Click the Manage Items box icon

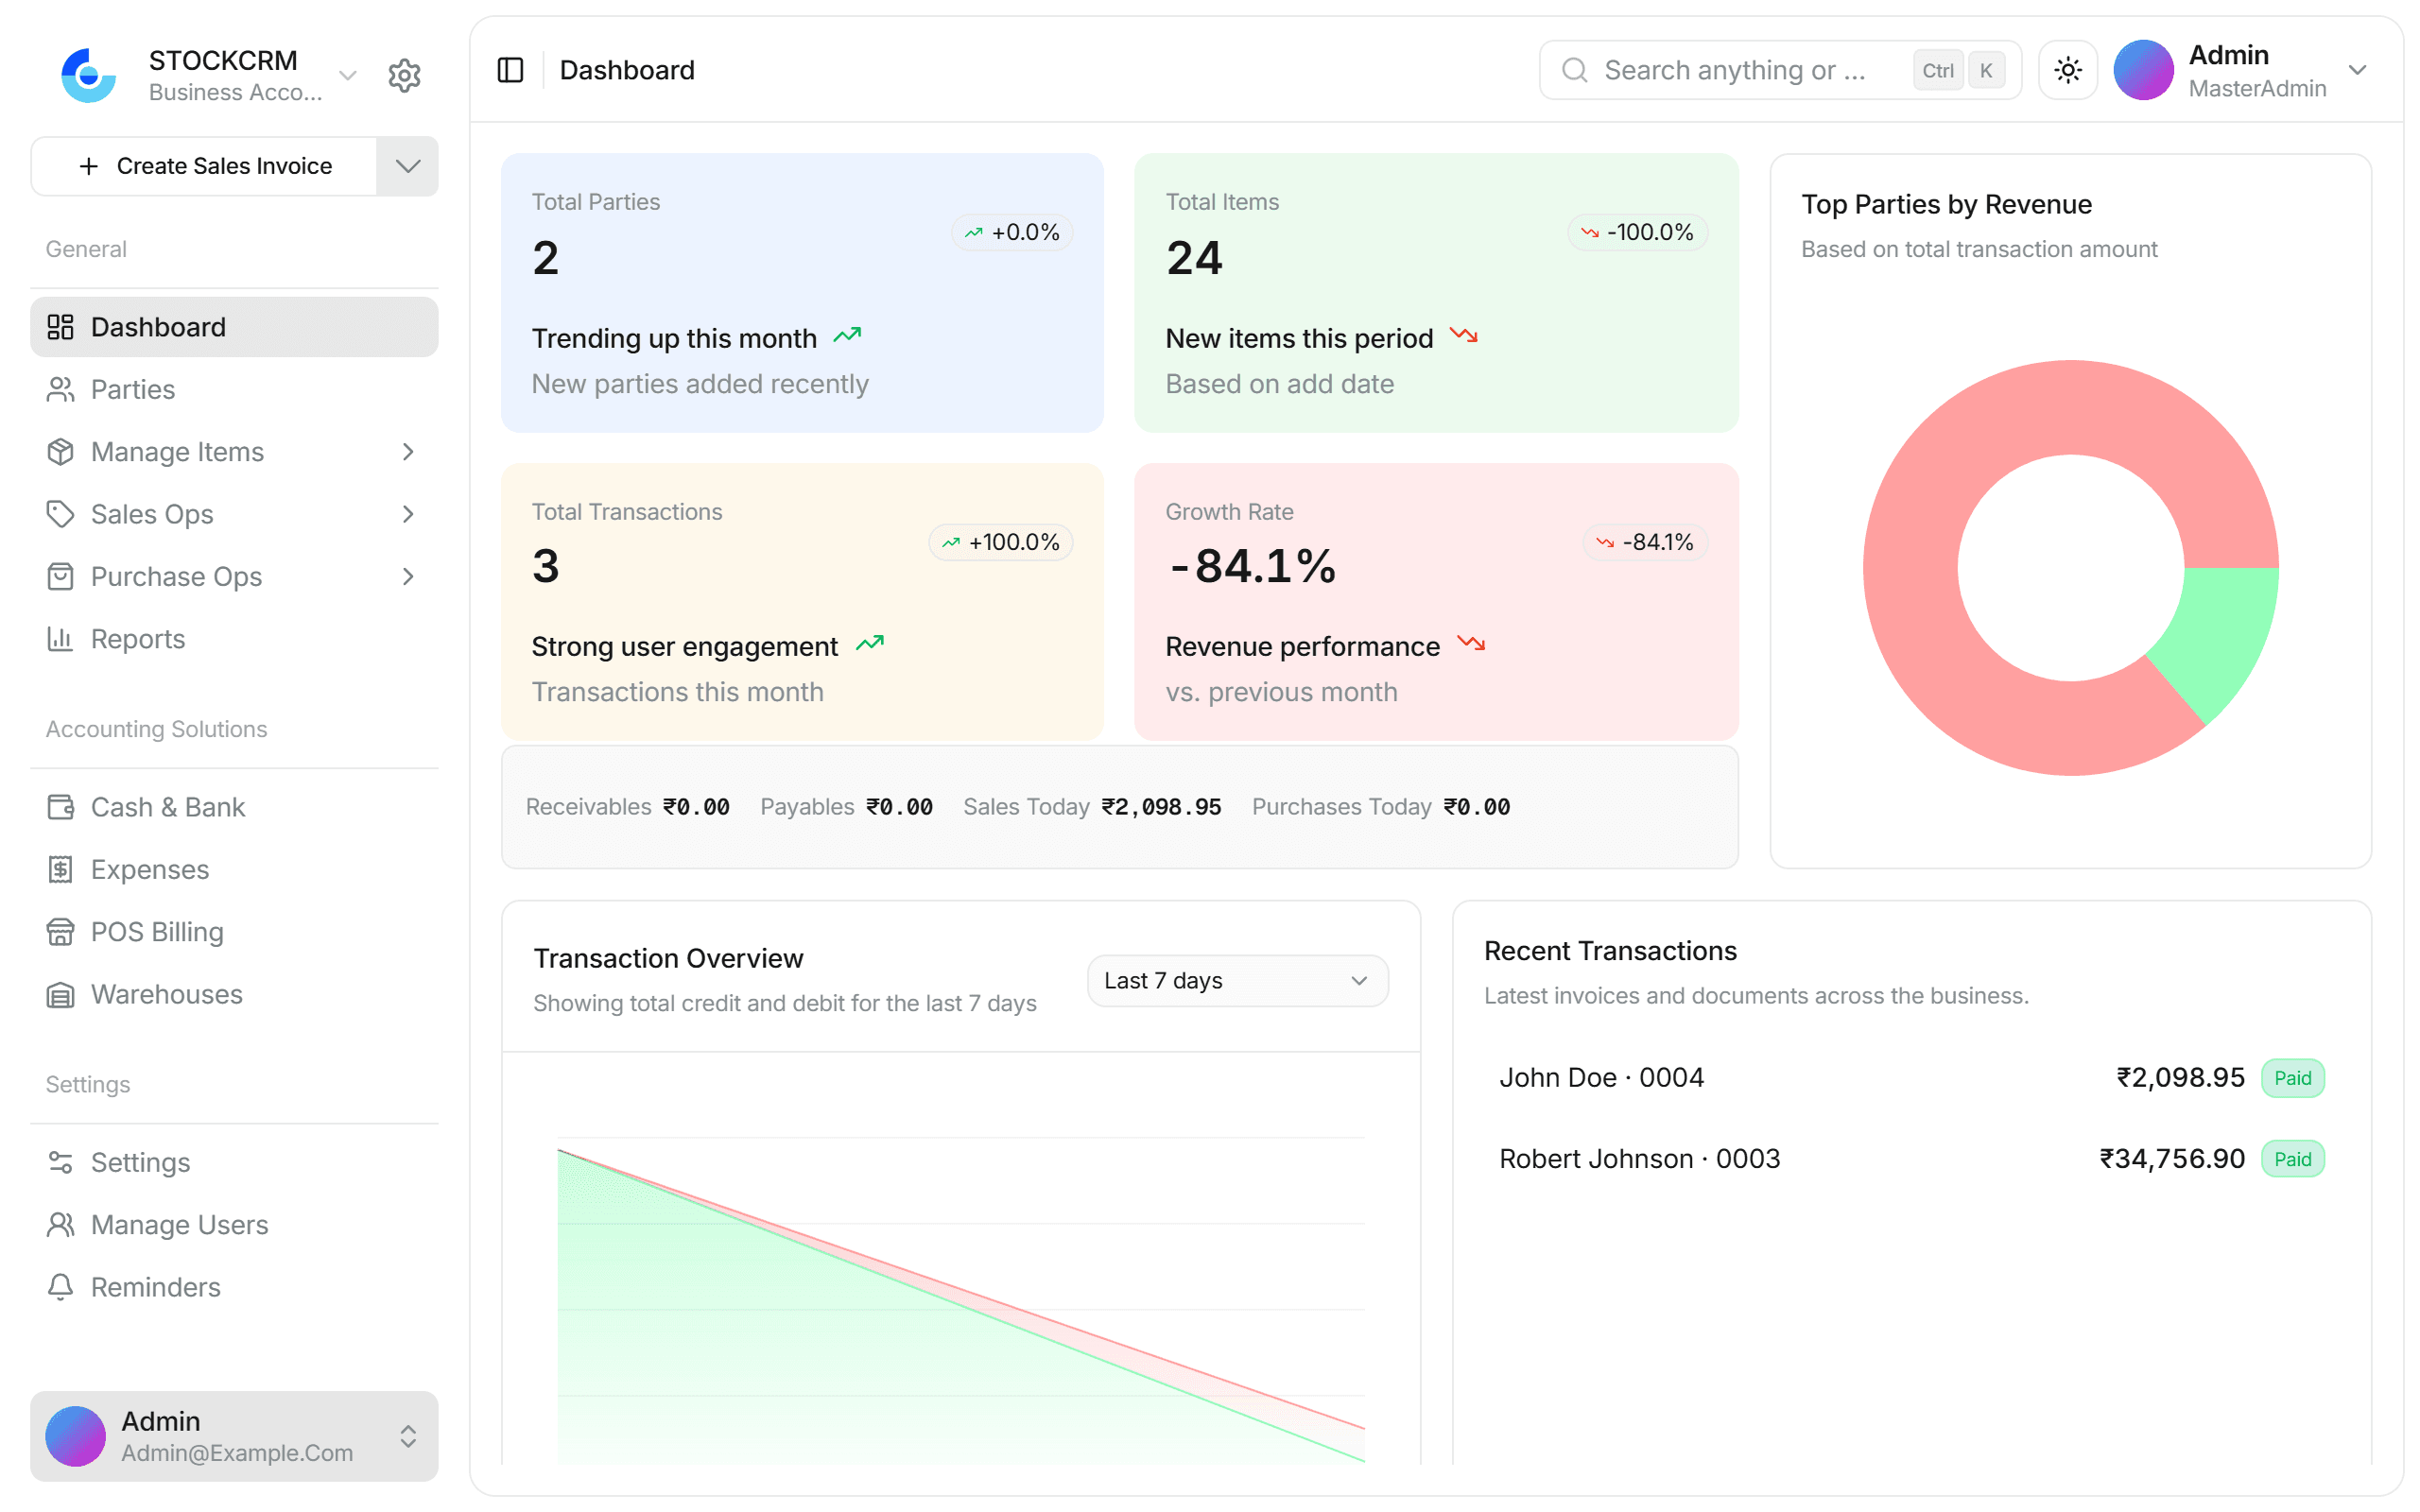(60, 452)
